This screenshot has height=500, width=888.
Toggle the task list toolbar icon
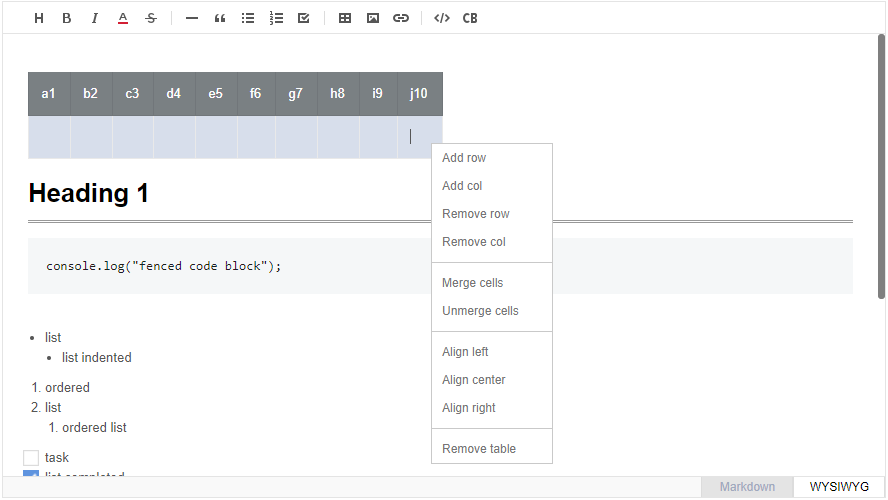(x=304, y=18)
